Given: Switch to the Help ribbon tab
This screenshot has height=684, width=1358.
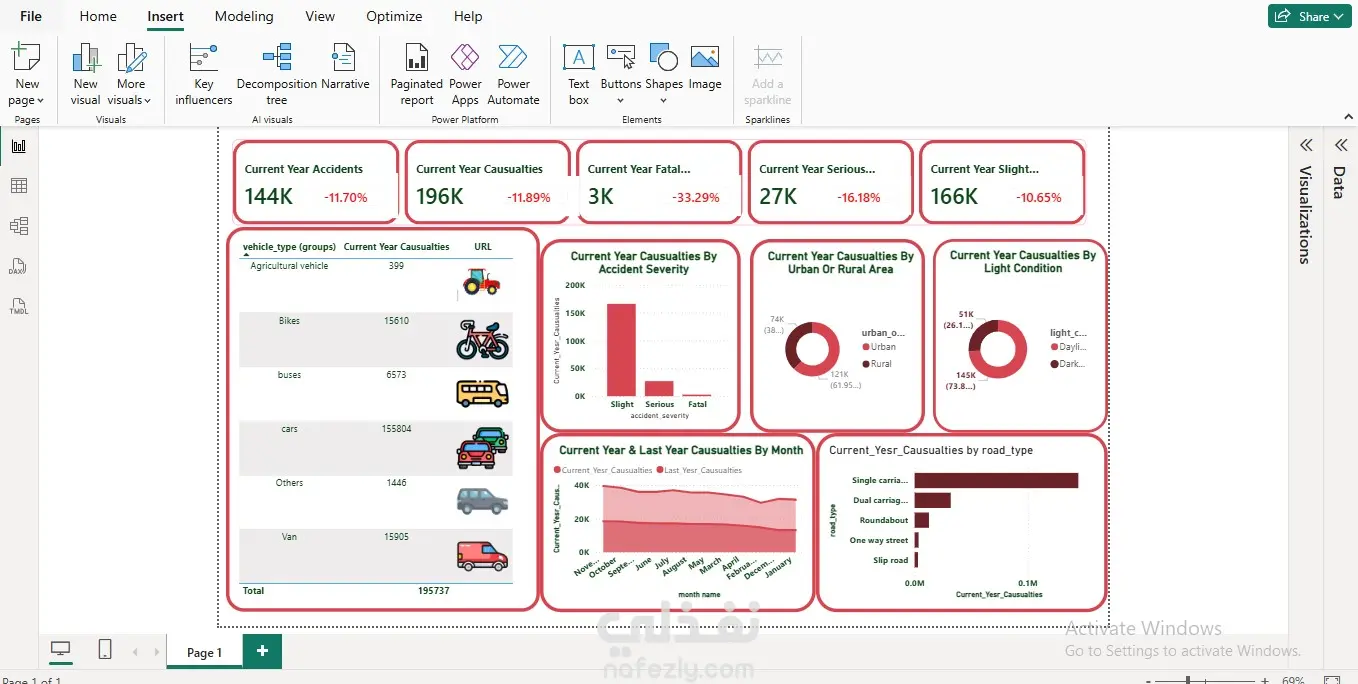Looking at the screenshot, I should click(x=468, y=16).
